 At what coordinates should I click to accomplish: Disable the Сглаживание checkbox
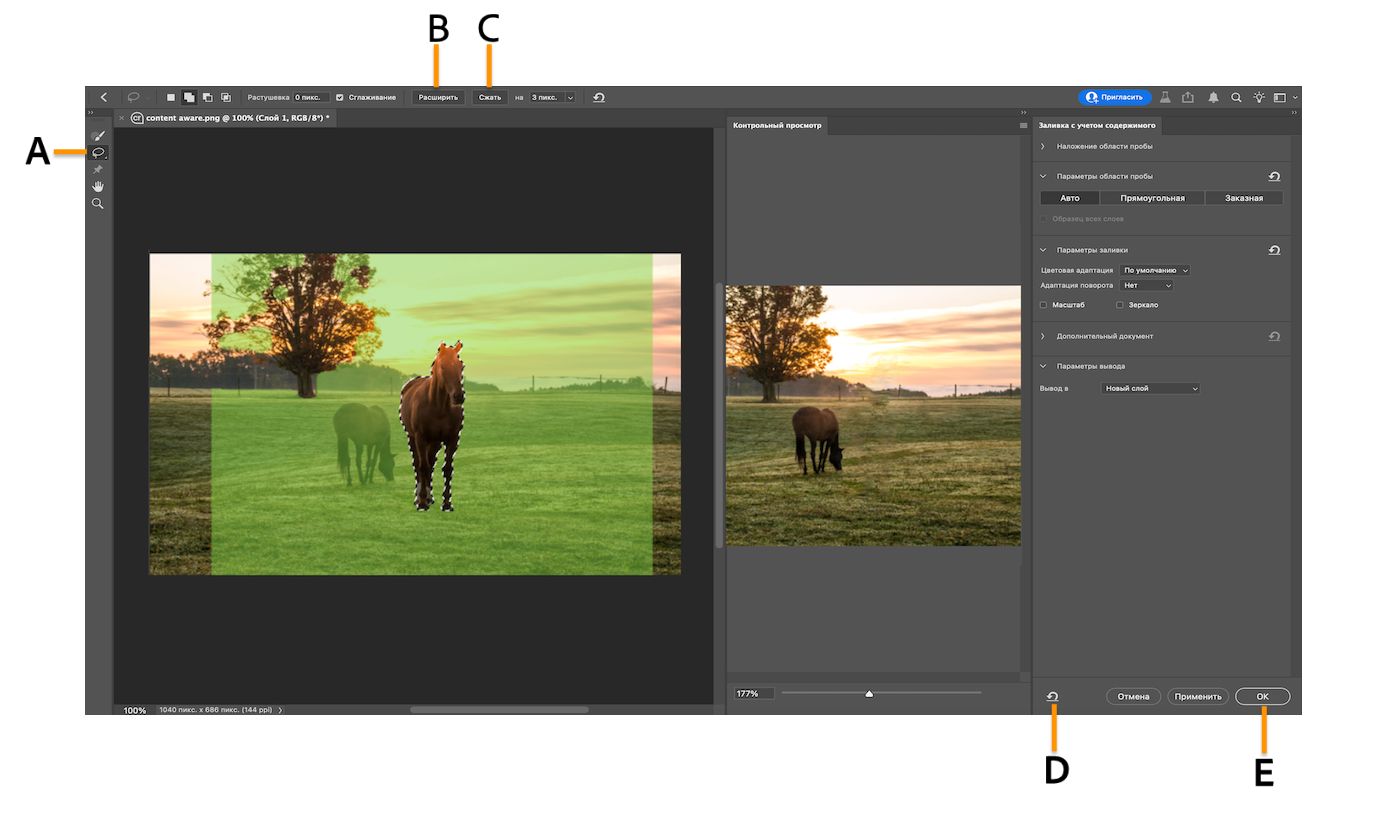click(x=338, y=97)
